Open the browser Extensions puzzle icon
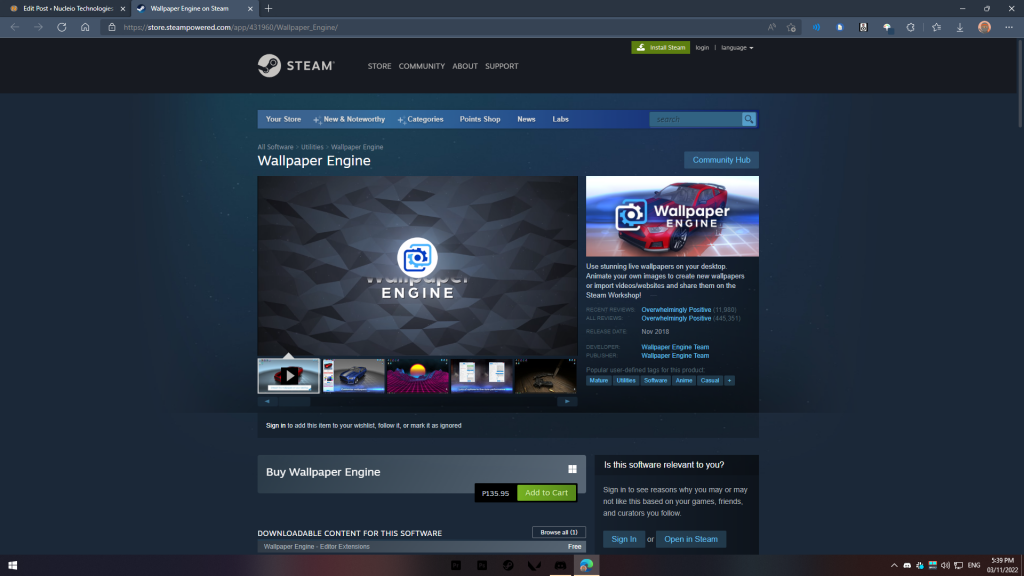The image size is (1024, 576). coord(910,27)
